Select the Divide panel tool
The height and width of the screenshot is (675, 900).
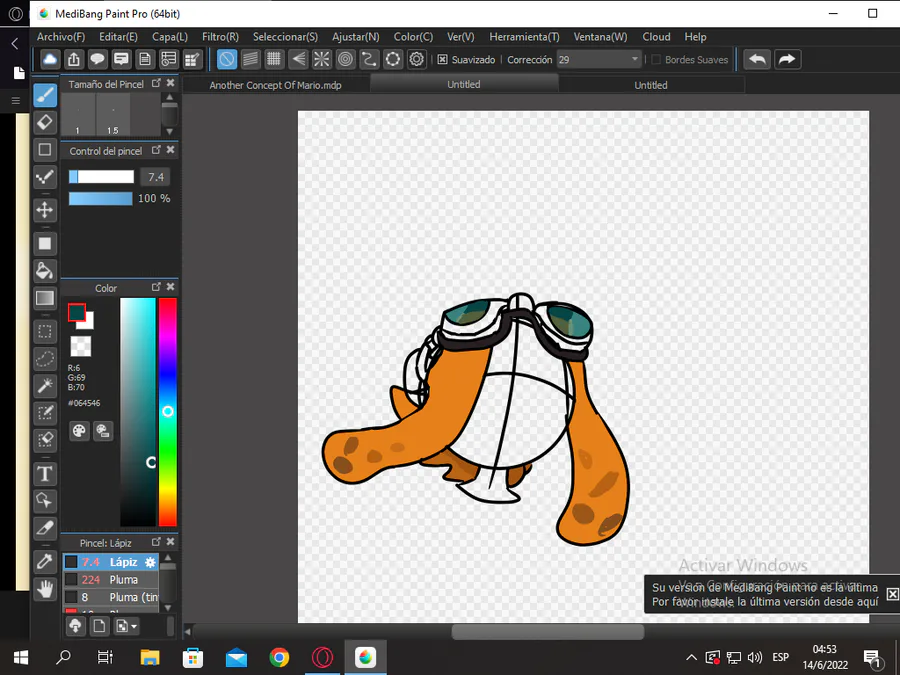click(x=45, y=527)
